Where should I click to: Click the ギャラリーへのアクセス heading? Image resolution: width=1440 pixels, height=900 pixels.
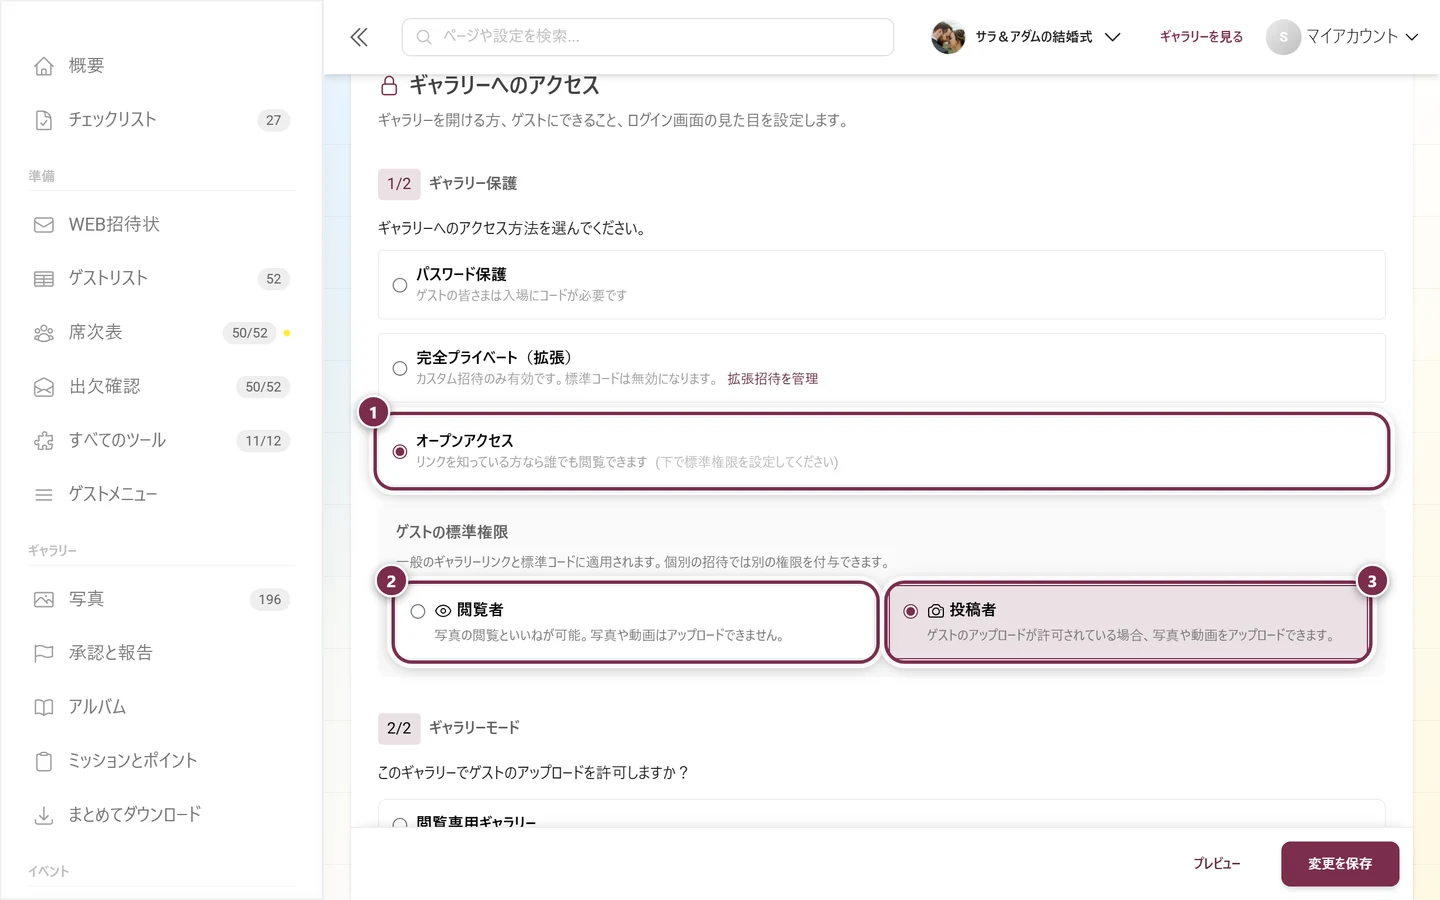[504, 86]
